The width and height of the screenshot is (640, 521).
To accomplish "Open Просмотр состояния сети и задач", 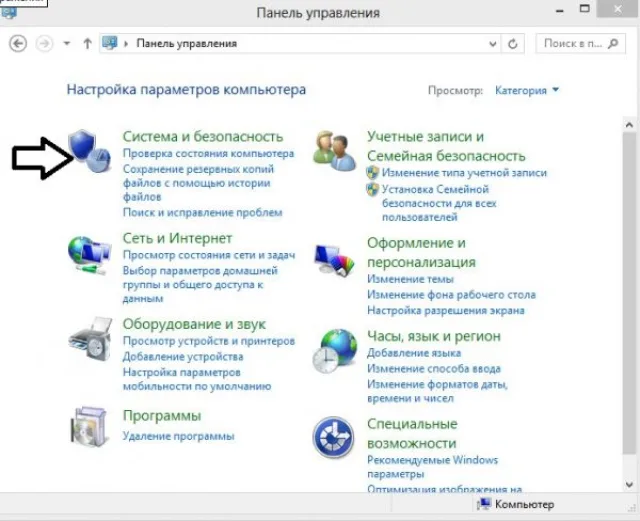I will point(209,255).
